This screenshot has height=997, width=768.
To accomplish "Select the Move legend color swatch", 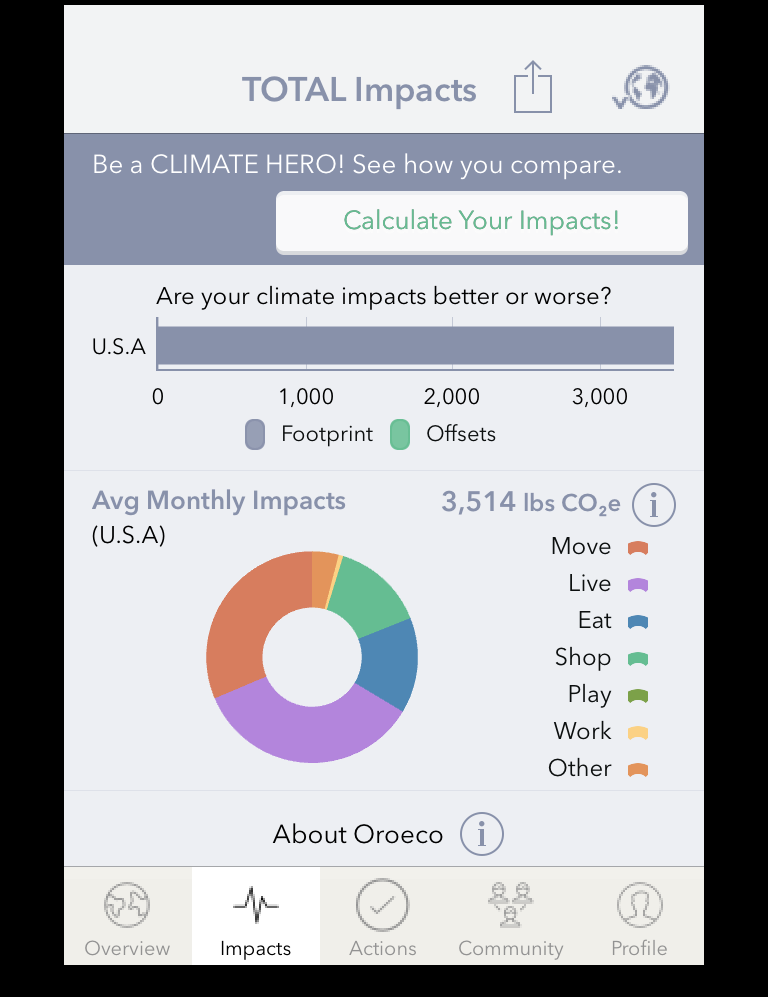I will [638, 548].
